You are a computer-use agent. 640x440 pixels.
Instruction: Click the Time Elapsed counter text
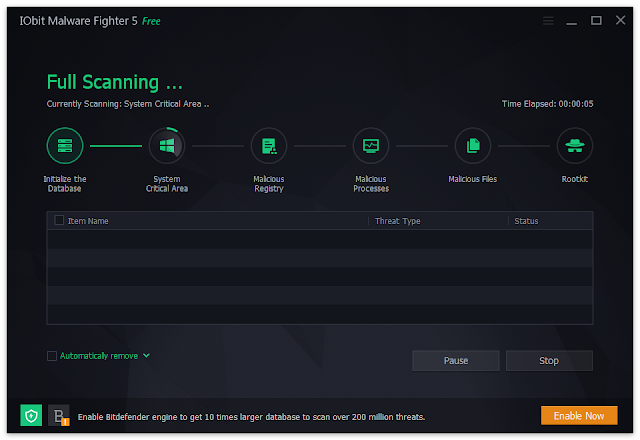point(547,104)
